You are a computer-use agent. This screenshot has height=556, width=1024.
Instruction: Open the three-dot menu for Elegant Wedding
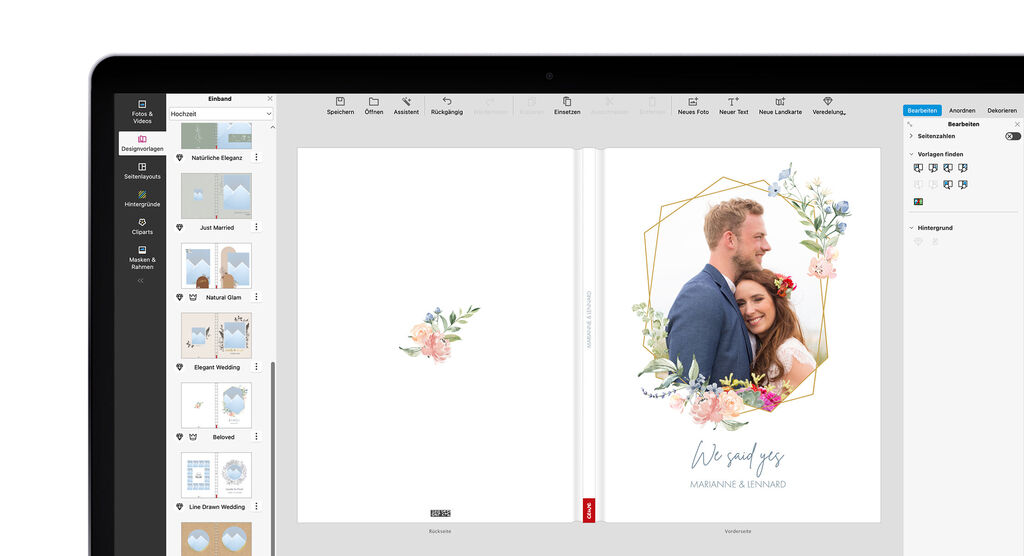coord(257,367)
